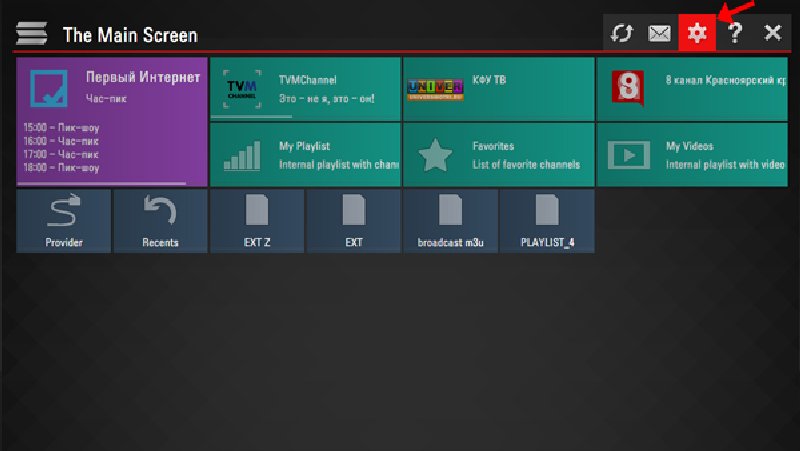This screenshot has height=451, width=800.
Task: Click the 15:00 Пик-шоу schedule entry
Action: tap(60, 128)
